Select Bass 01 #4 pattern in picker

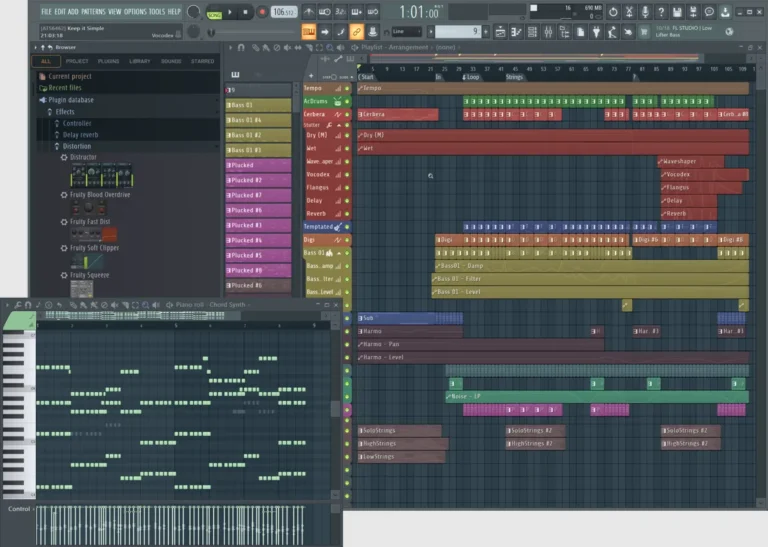tap(258, 120)
